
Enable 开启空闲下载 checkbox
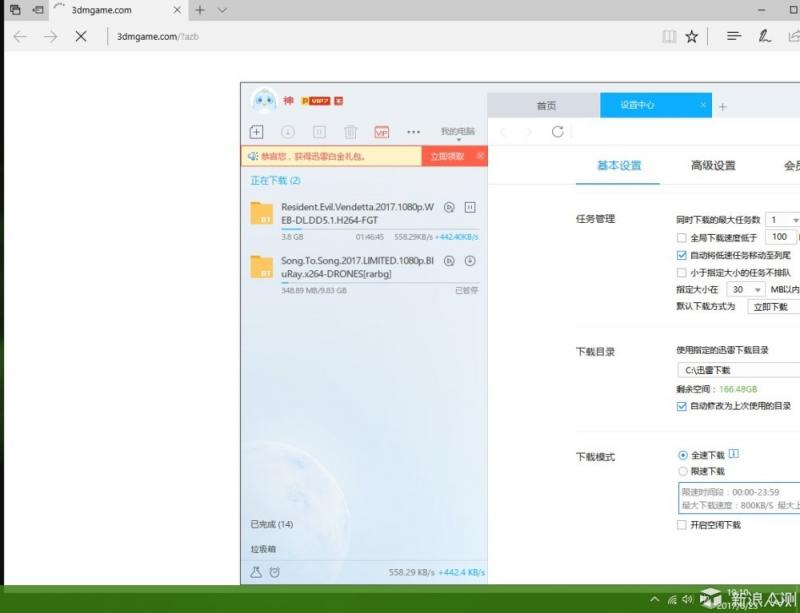[x=681, y=525]
